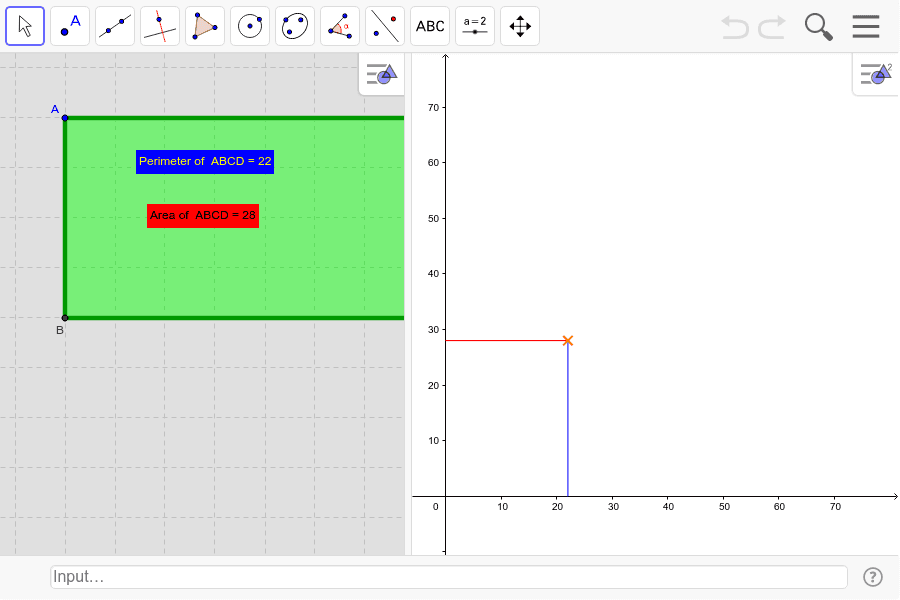Select the red Area of ABCD label
This screenshot has height=600, width=900.
click(x=202, y=215)
